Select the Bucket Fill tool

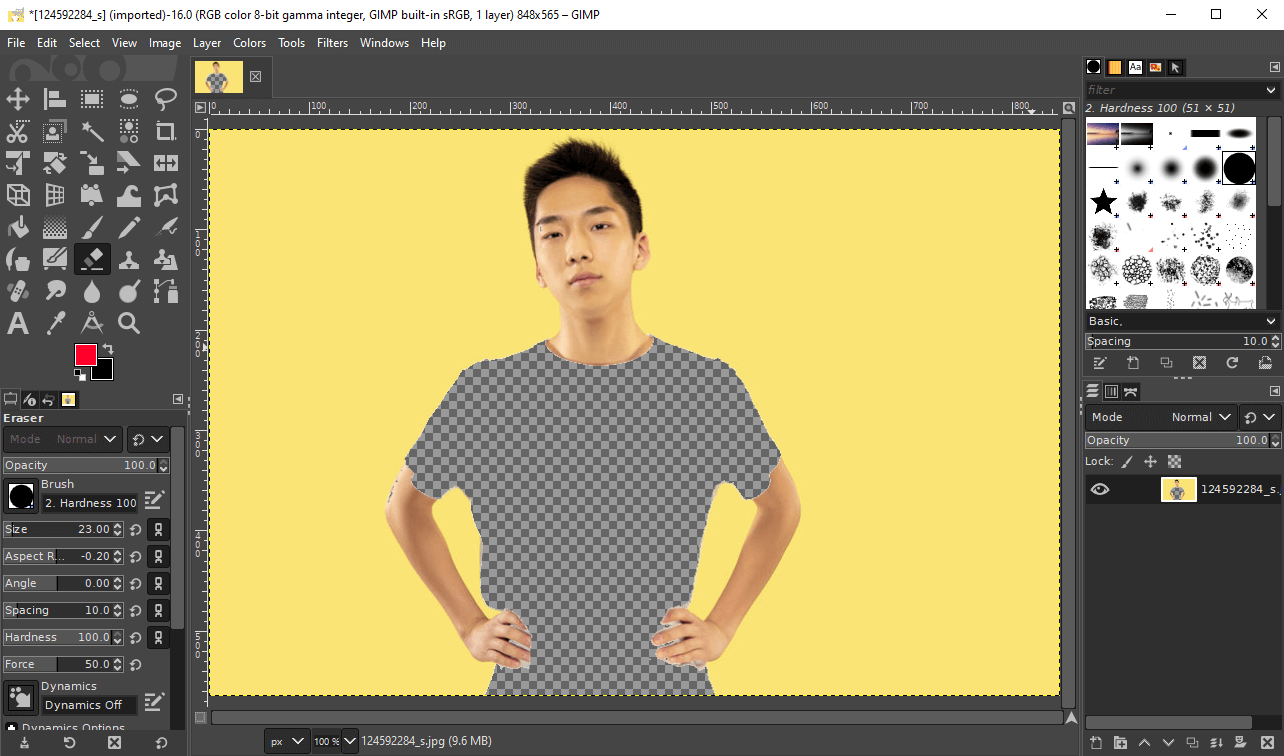click(18, 228)
